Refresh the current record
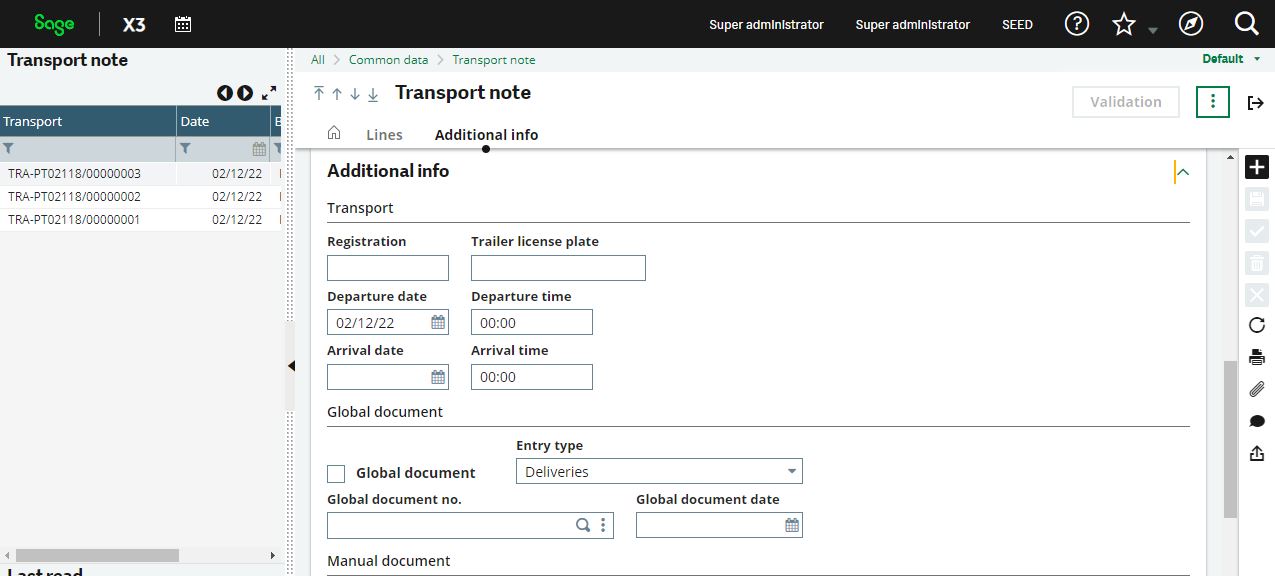Screen dimensions: 1275x576 pos(1256,323)
